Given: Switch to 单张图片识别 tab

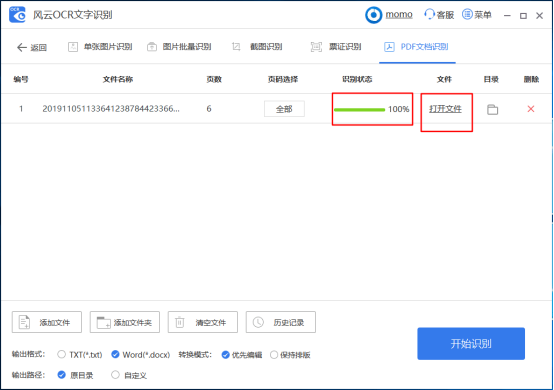Looking at the screenshot, I should tap(100, 47).
